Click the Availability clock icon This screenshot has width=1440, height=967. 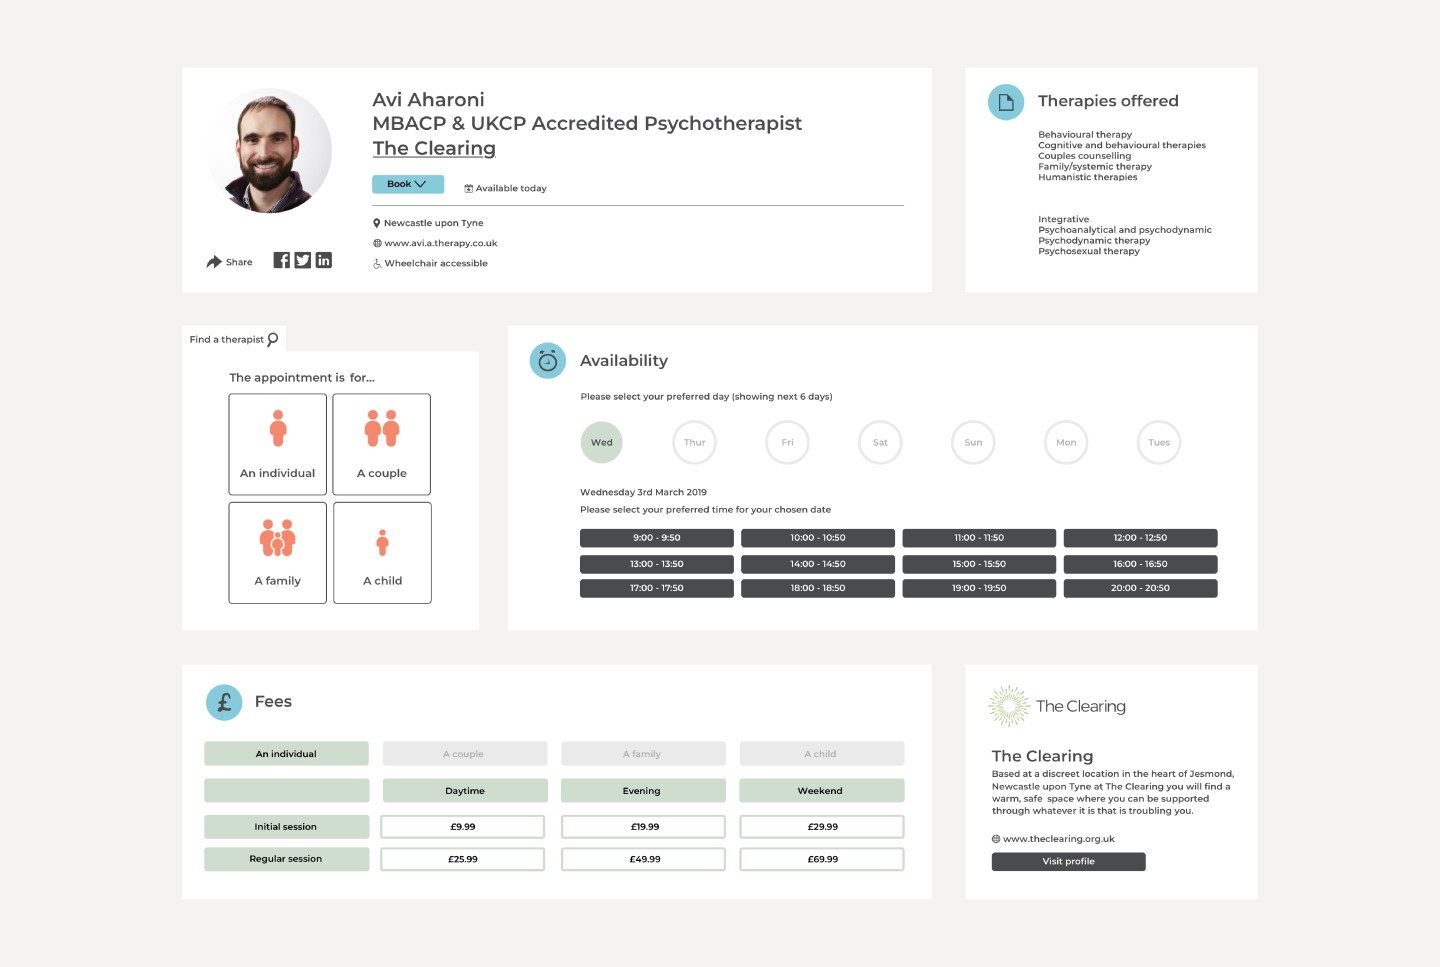click(x=548, y=361)
